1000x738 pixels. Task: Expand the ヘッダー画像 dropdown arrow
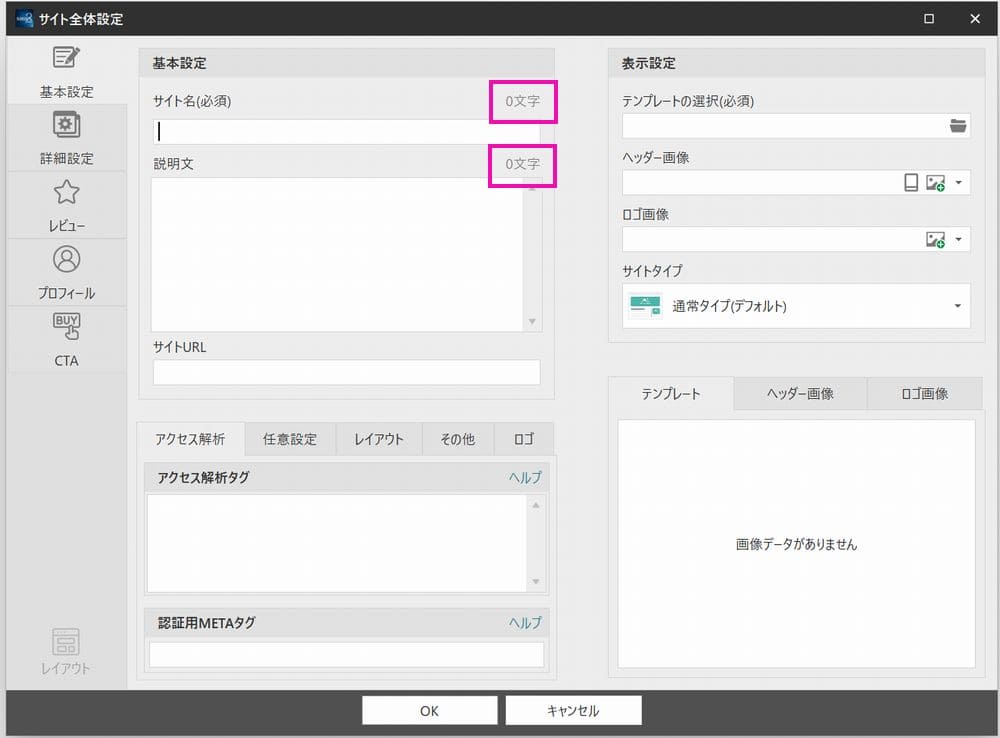pyautogui.click(x=958, y=183)
